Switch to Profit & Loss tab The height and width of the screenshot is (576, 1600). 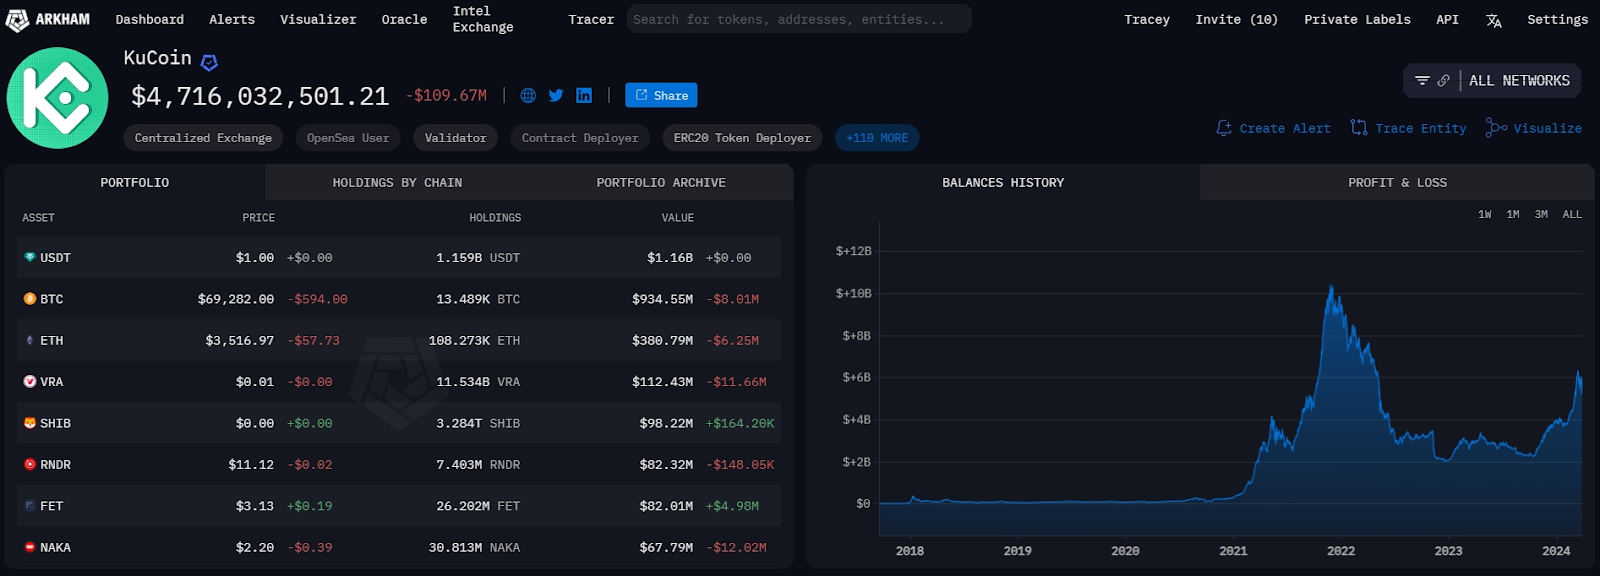(x=1397, y=182)
